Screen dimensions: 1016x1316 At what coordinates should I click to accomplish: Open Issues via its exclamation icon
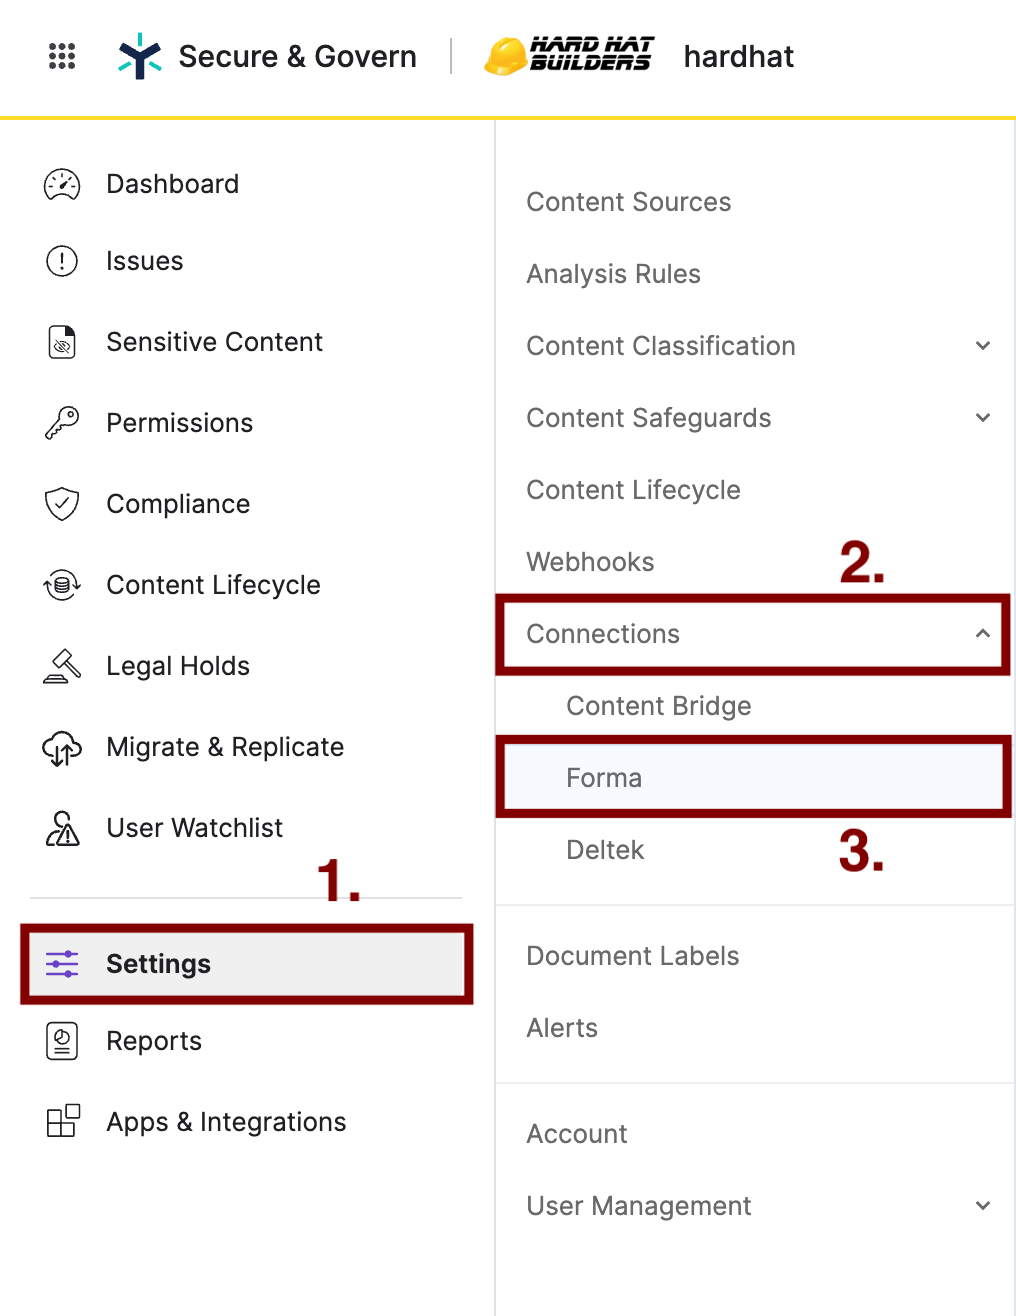pos(62,261)
